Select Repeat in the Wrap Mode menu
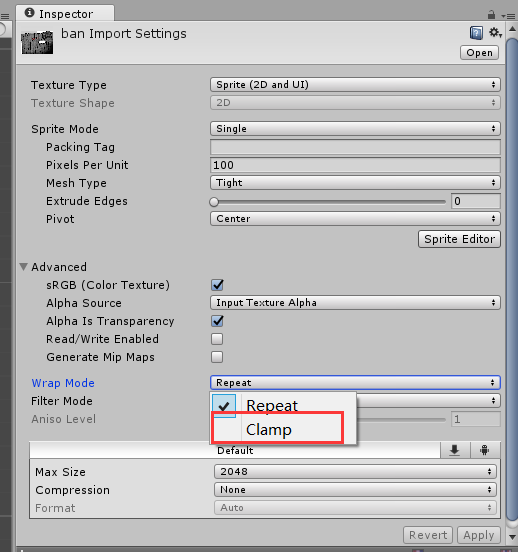This screenshot has height=552, width=518. coord(283,406)
